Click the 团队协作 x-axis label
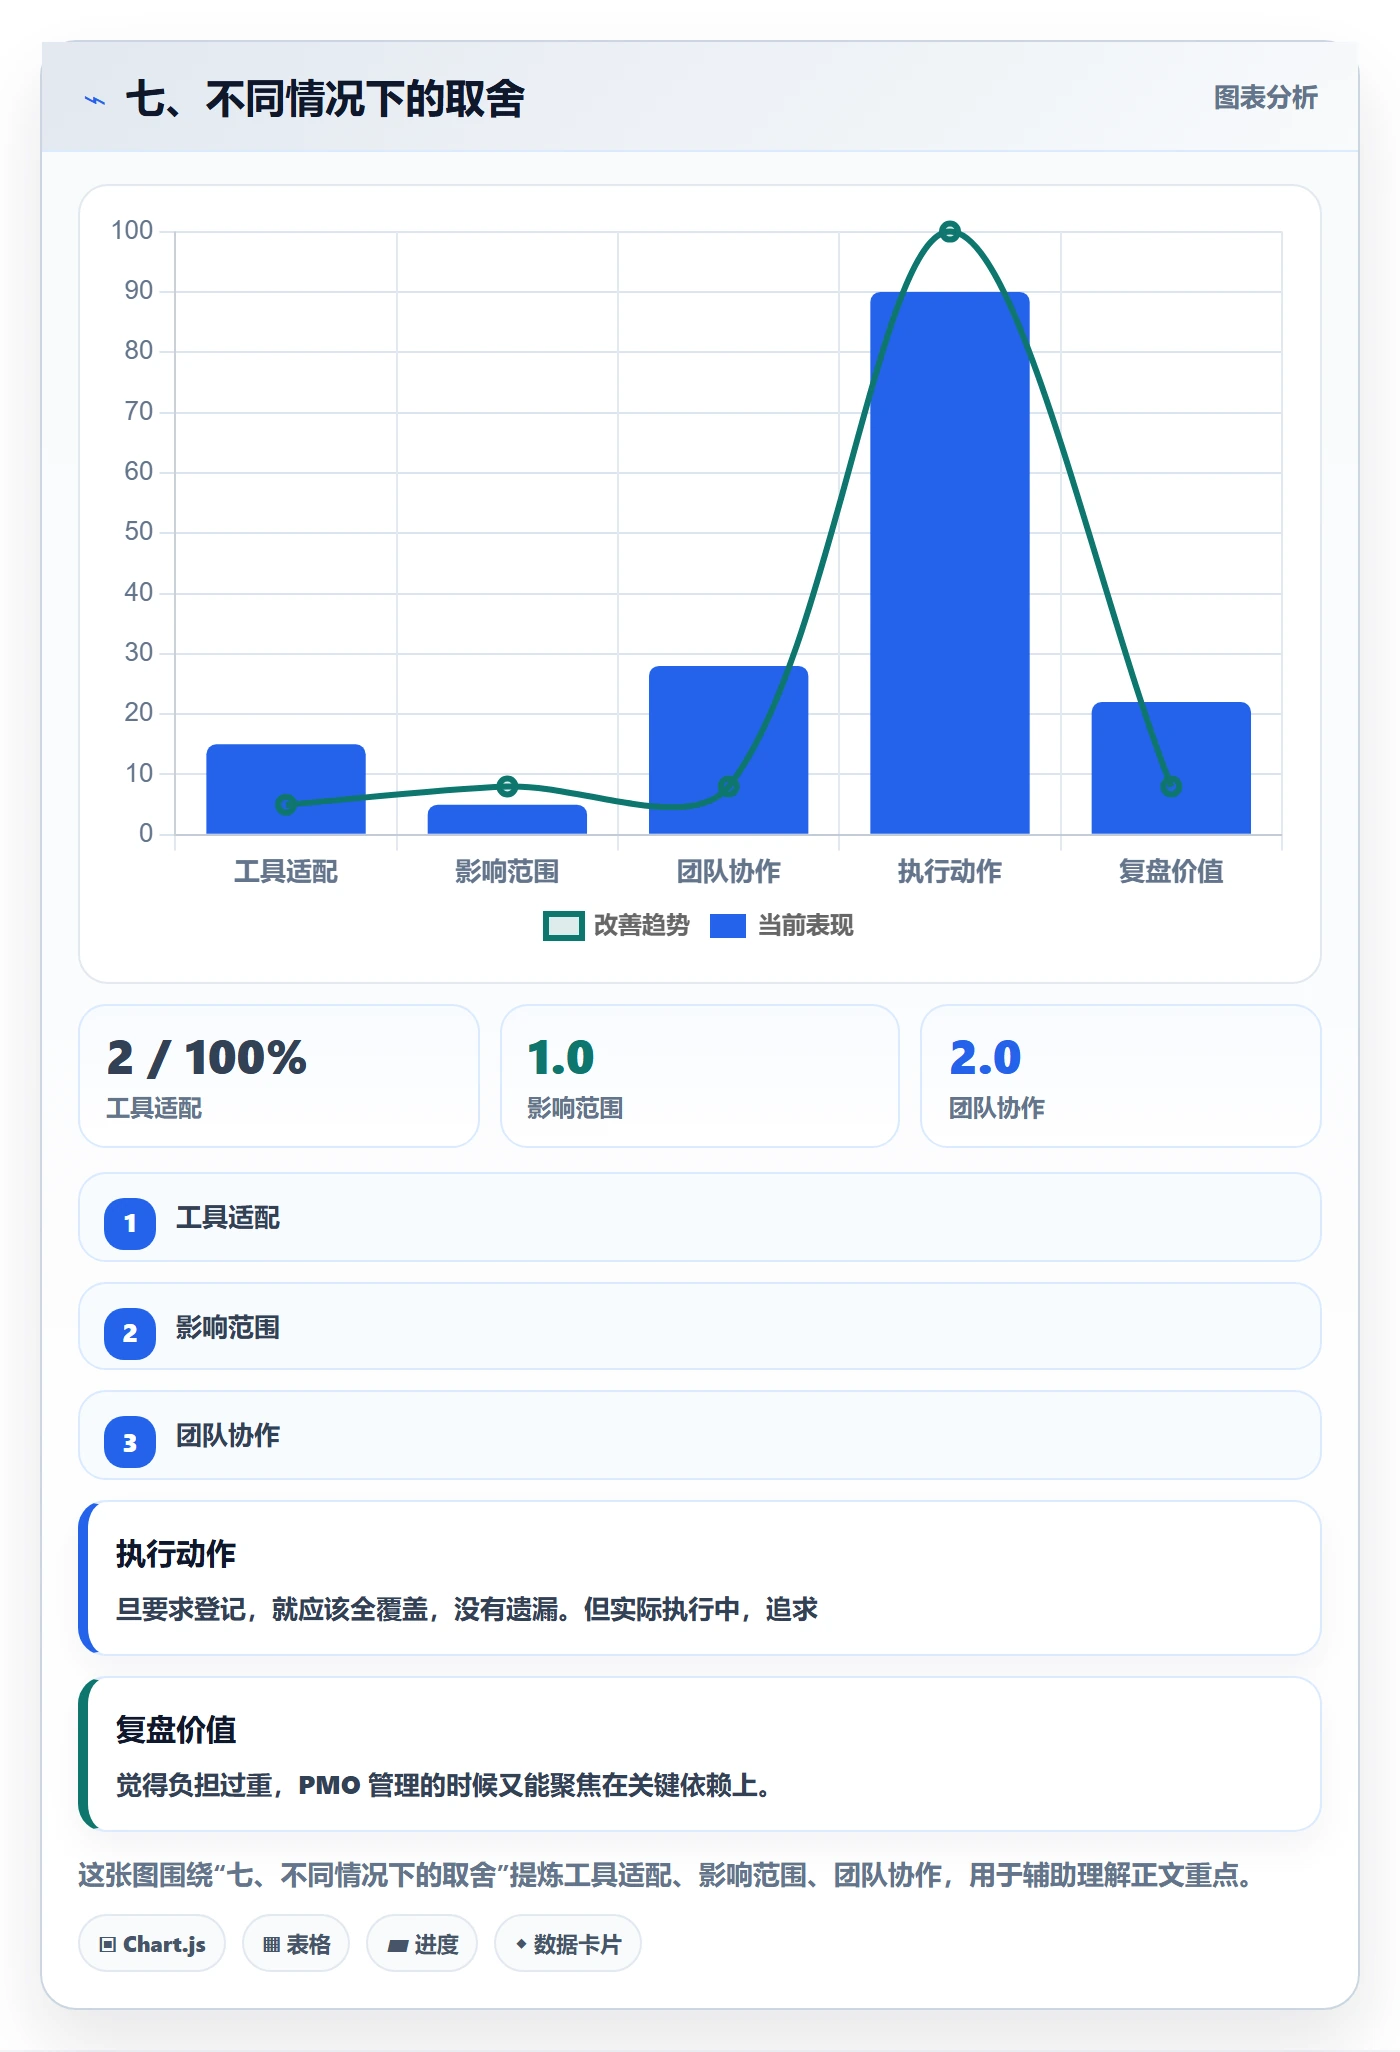The width and height of the screenshot is (1400, 2052). (x=729, y=871)
